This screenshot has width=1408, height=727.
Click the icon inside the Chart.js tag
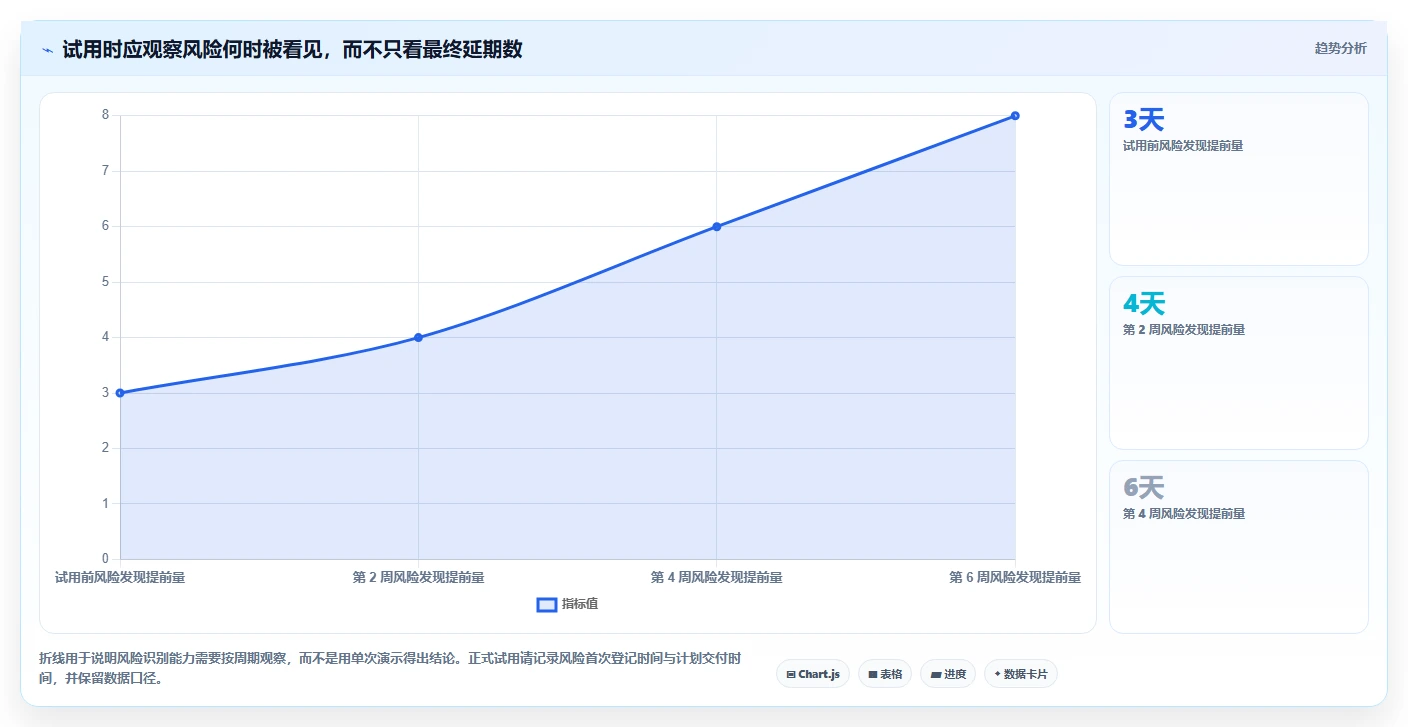pos(791,675)
